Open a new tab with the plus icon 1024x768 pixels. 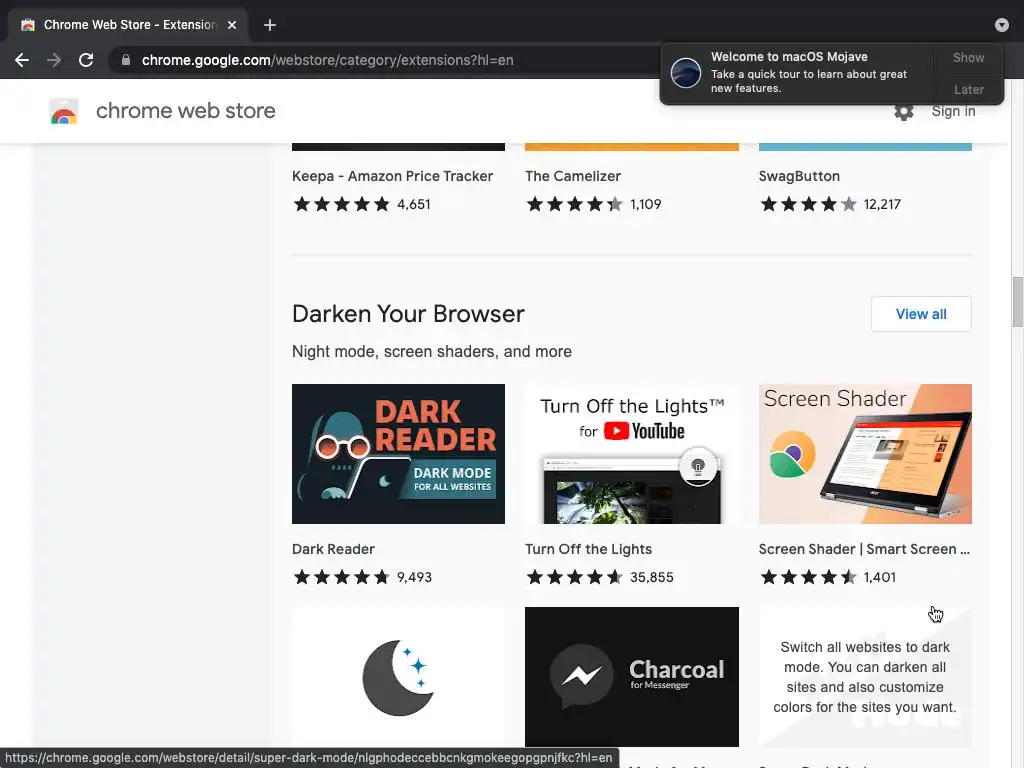click(270, 25)
